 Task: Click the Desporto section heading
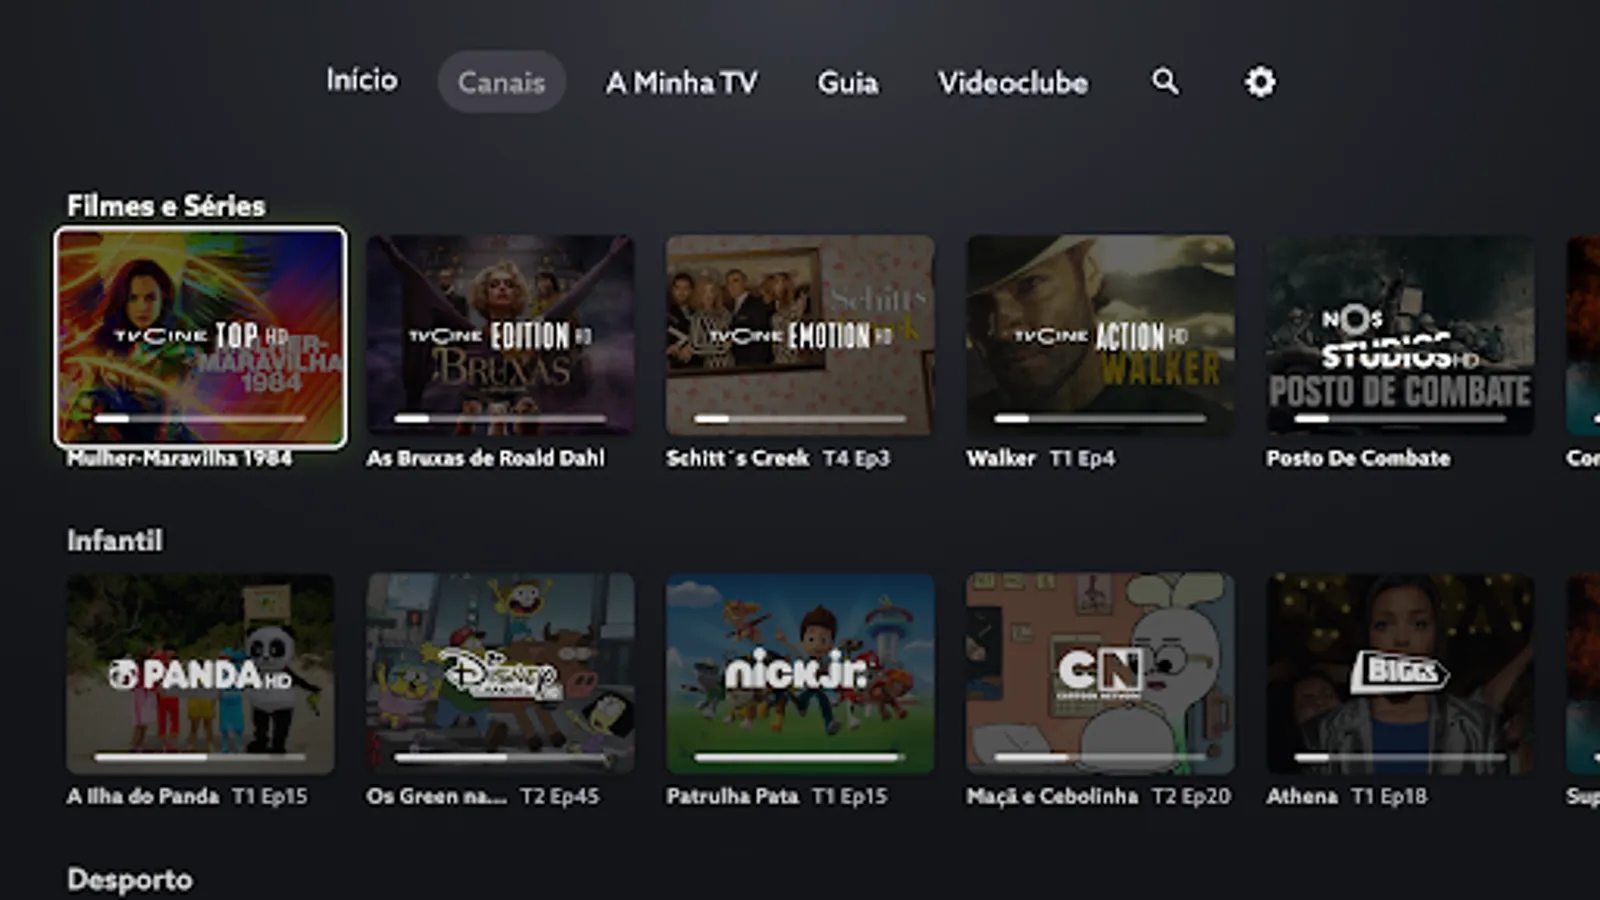click(x=130, y=880)
